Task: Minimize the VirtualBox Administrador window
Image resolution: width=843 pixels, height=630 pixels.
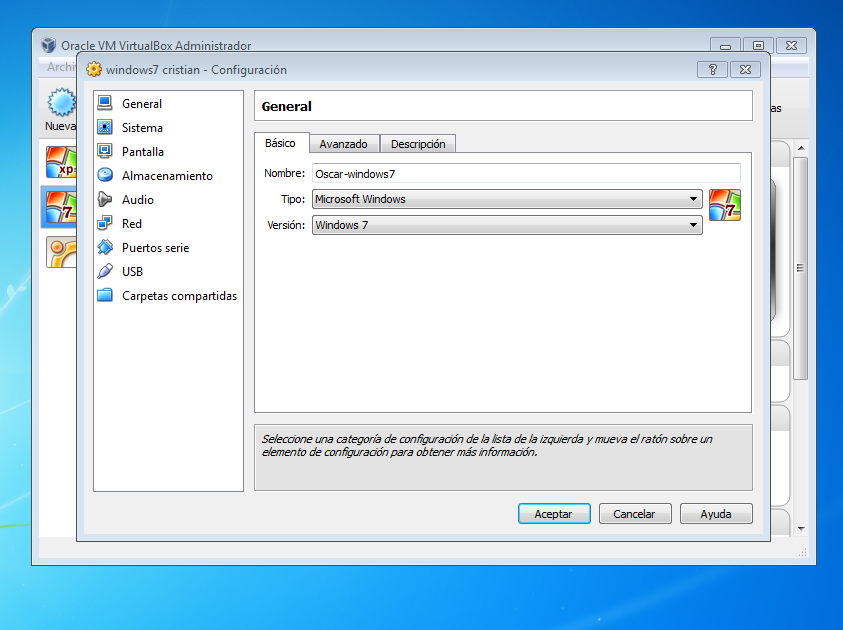Action: (725, 46)
